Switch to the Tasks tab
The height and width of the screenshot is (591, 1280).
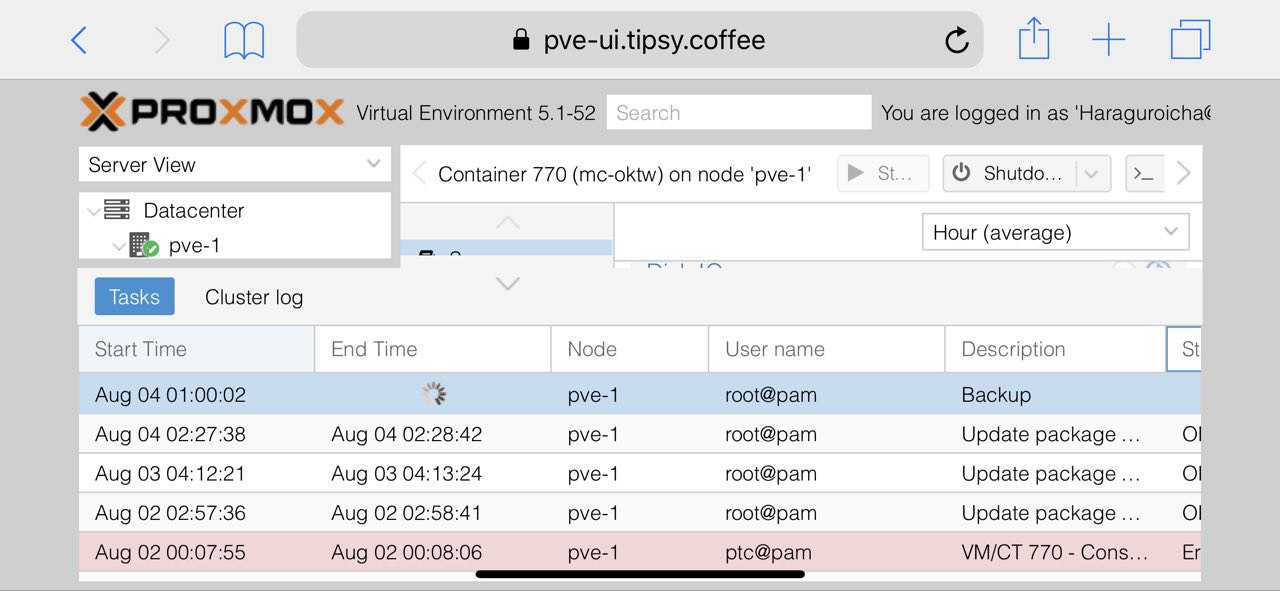click(x=134, y=297)
